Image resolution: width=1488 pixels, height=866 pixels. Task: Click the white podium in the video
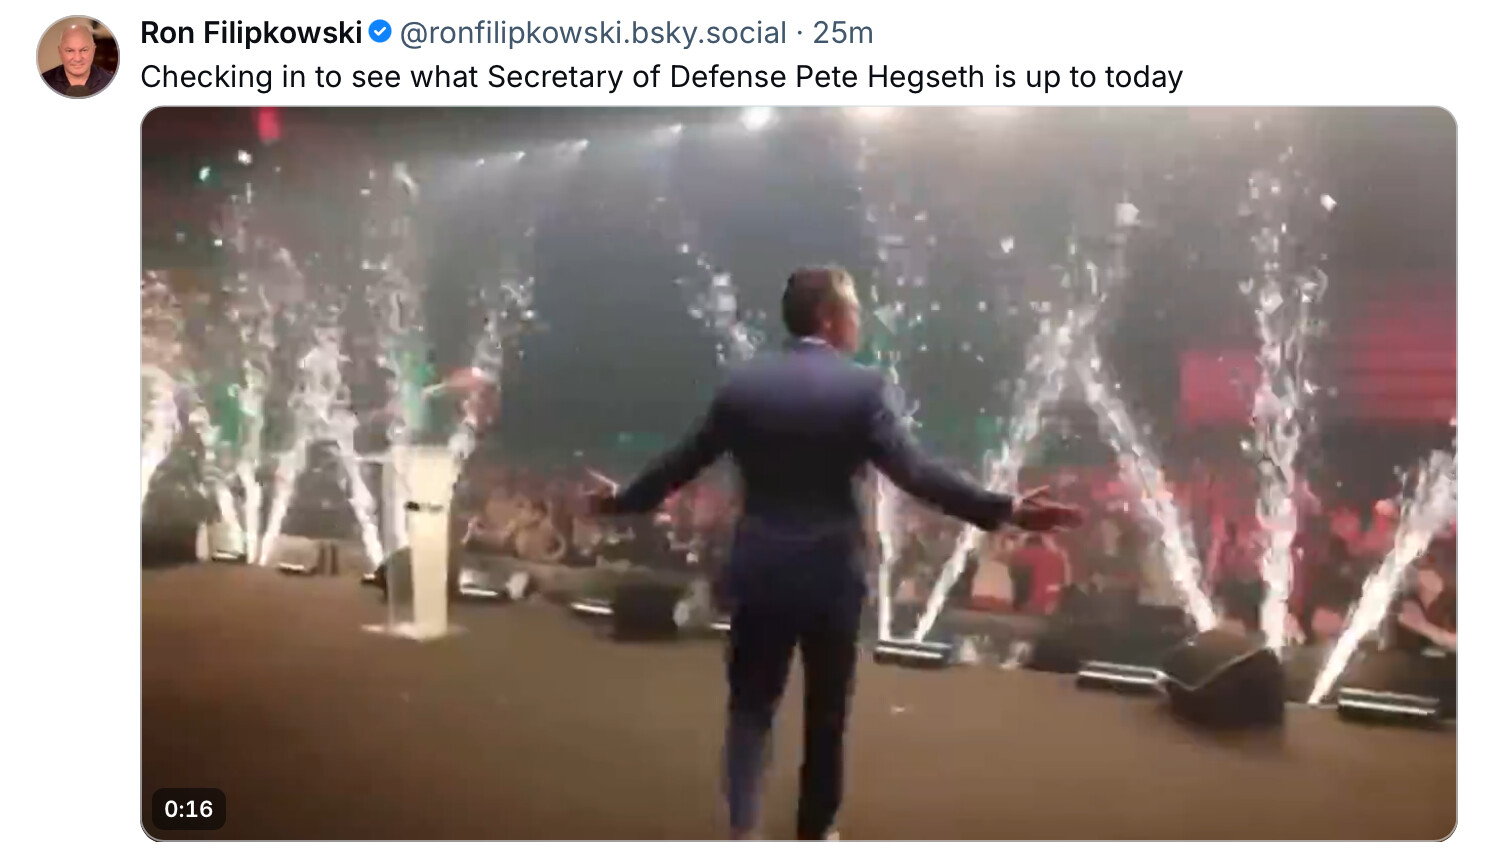(x=422, y=540)
